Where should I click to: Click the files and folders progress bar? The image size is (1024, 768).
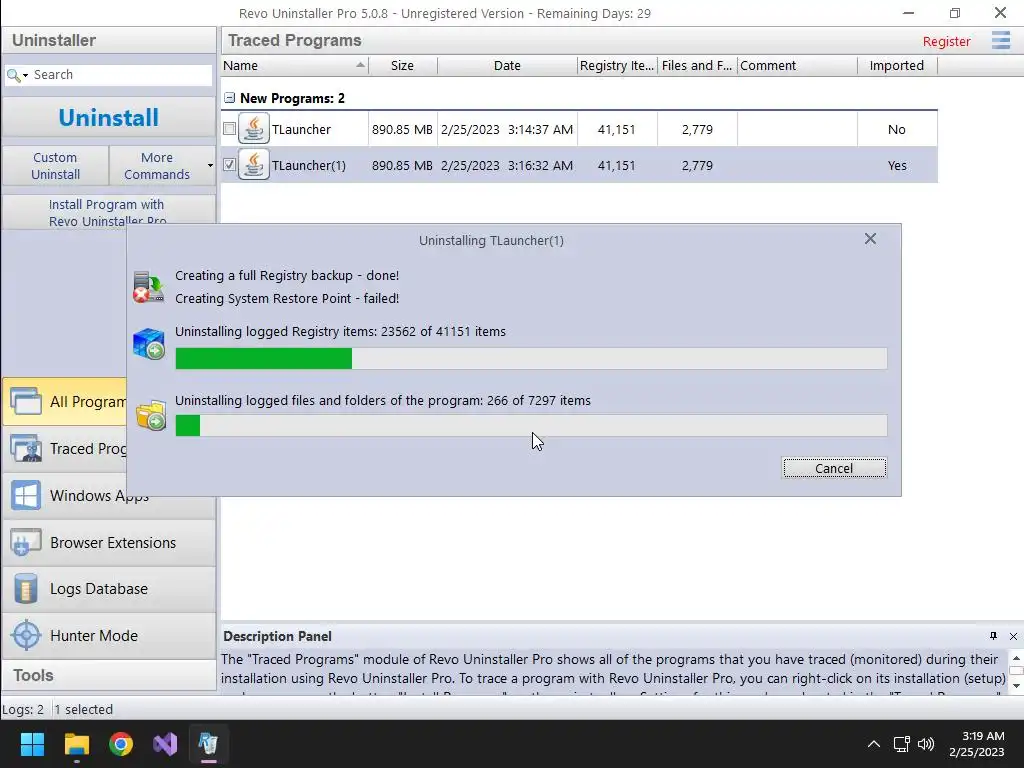click(531, 426)
